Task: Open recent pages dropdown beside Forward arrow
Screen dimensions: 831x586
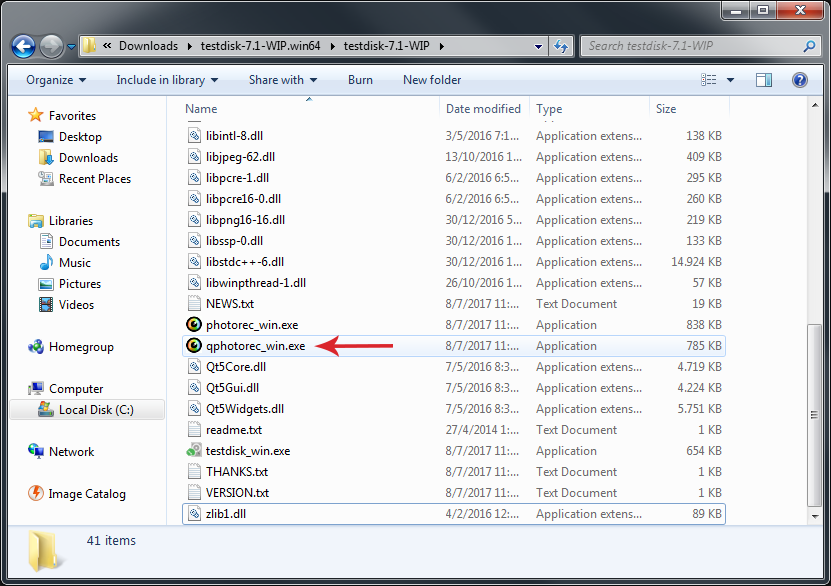Action: pyautogui.click(x=72, y=47)
